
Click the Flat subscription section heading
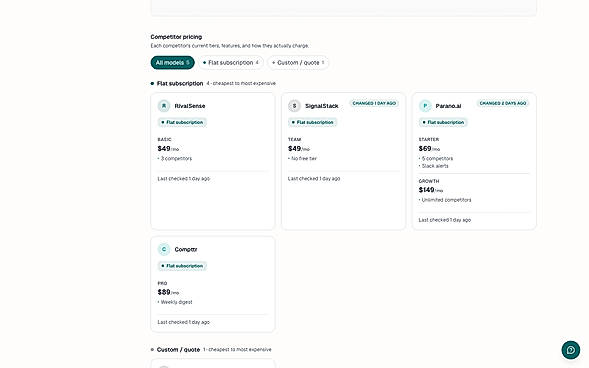tap(180, 83)
